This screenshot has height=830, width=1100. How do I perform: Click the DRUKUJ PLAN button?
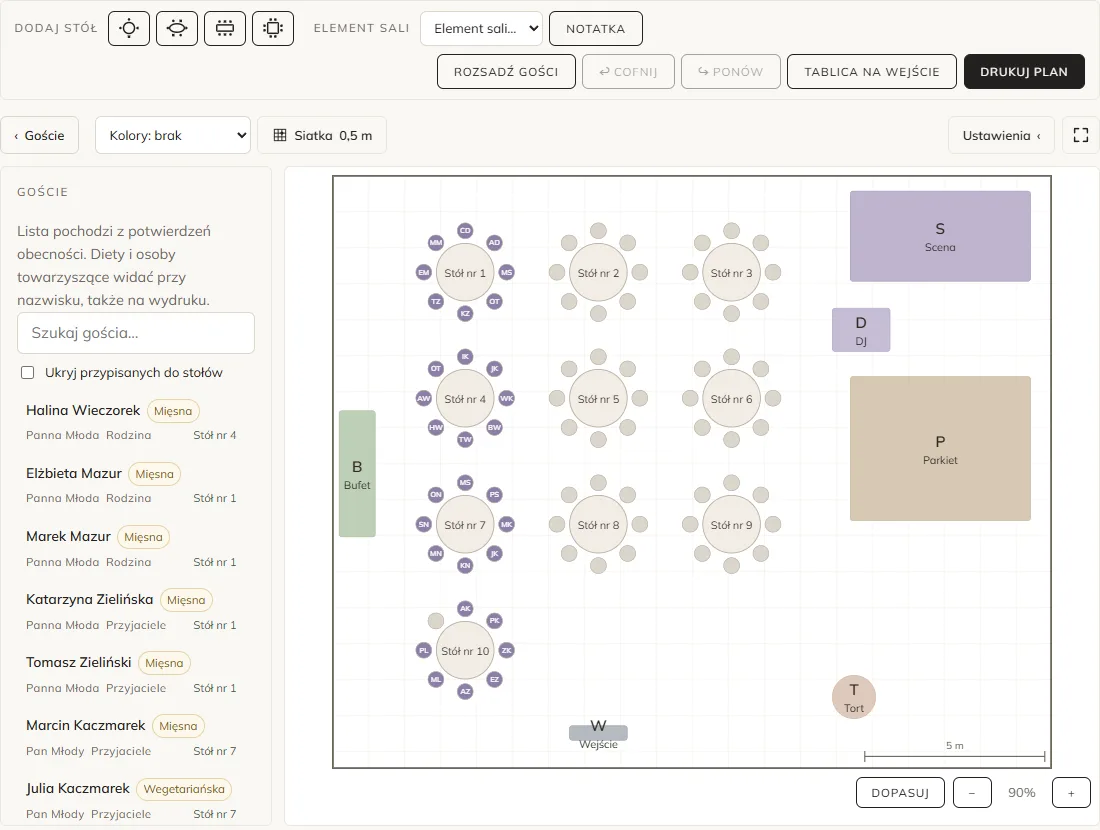pos(1024,72)
